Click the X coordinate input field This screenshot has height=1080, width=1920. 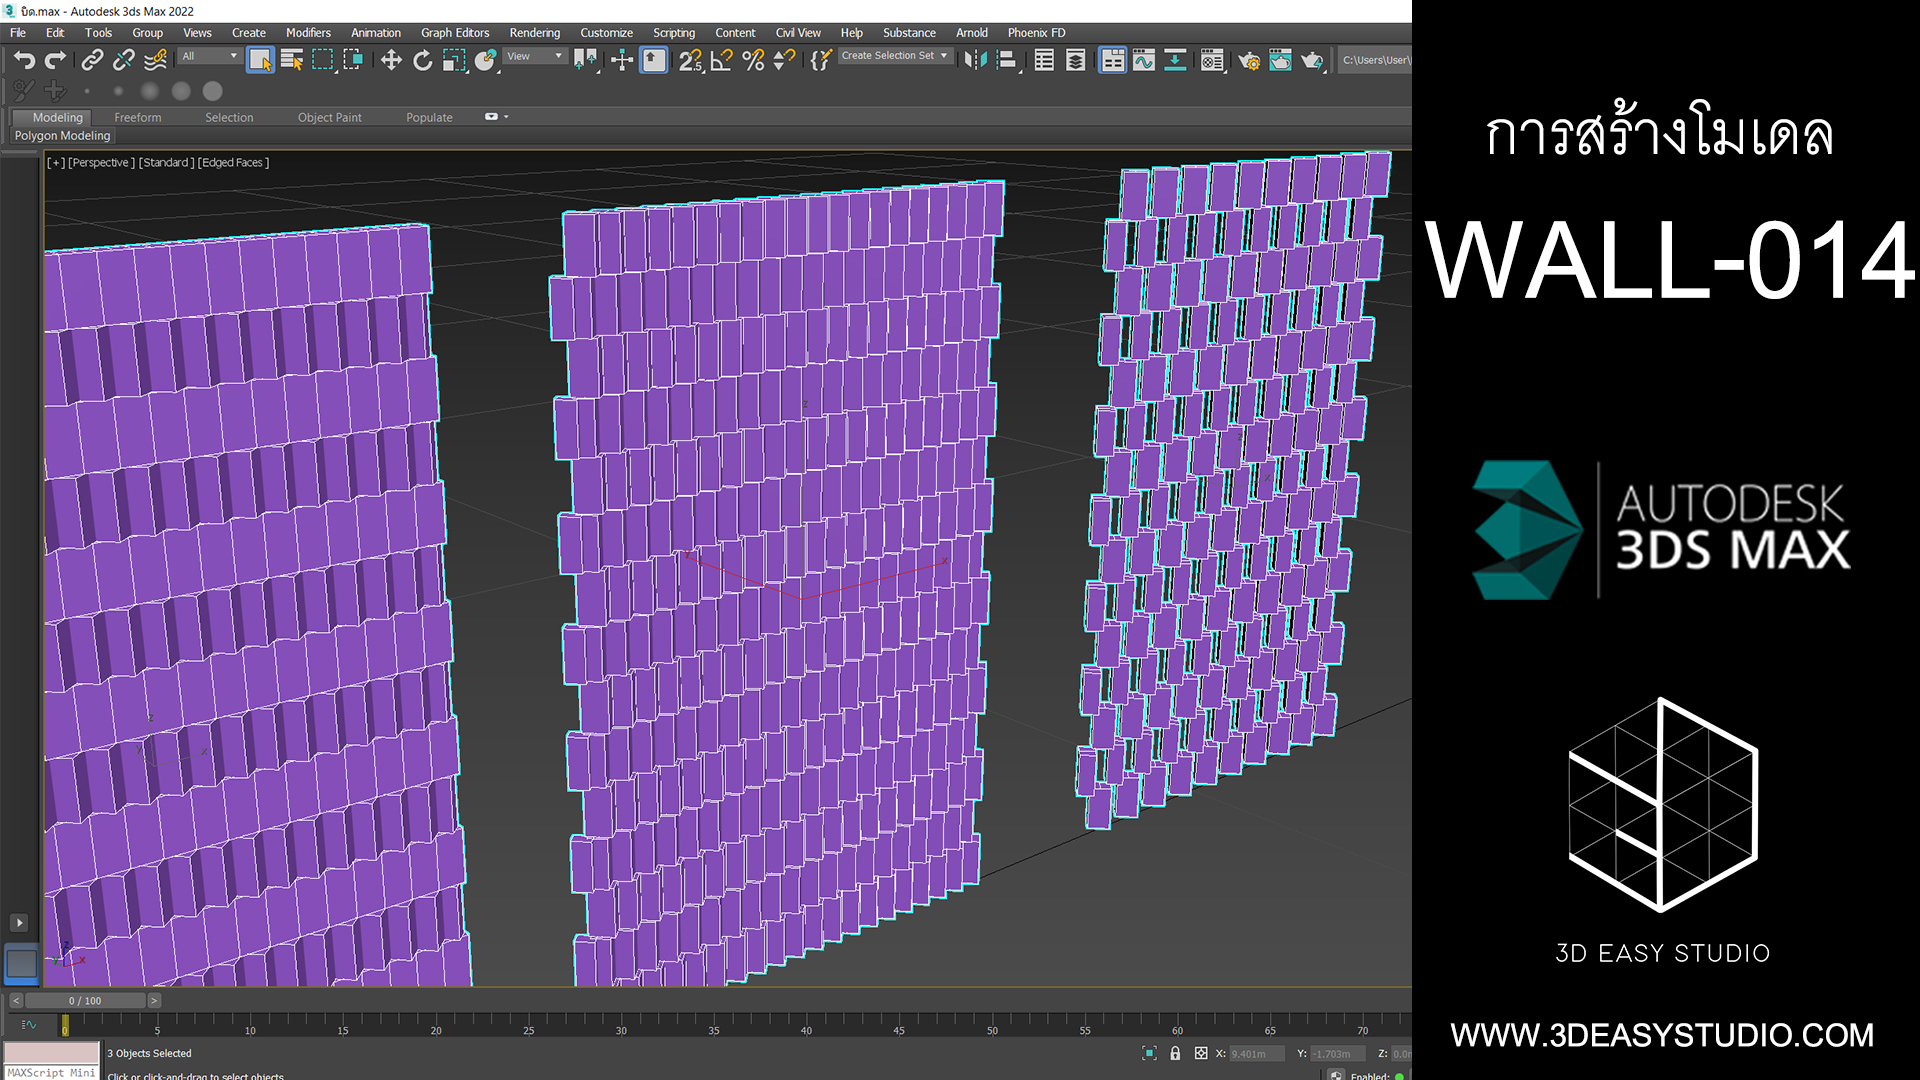1255,1053
